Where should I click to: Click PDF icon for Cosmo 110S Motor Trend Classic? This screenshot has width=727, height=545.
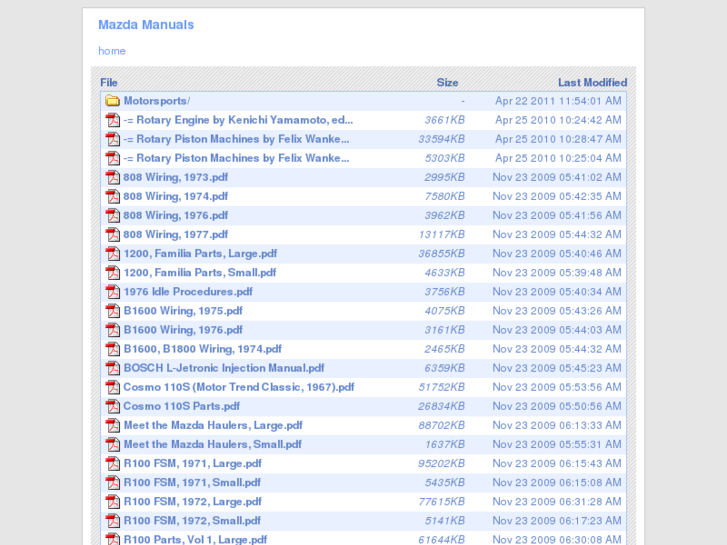[112, 387]
